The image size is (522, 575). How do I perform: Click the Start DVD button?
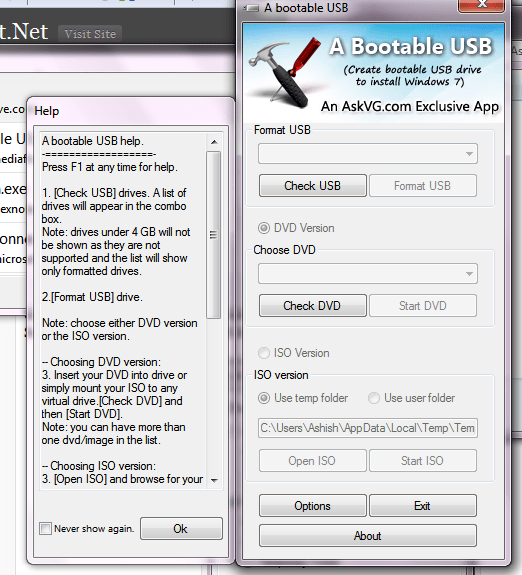(x=423, y=305)
